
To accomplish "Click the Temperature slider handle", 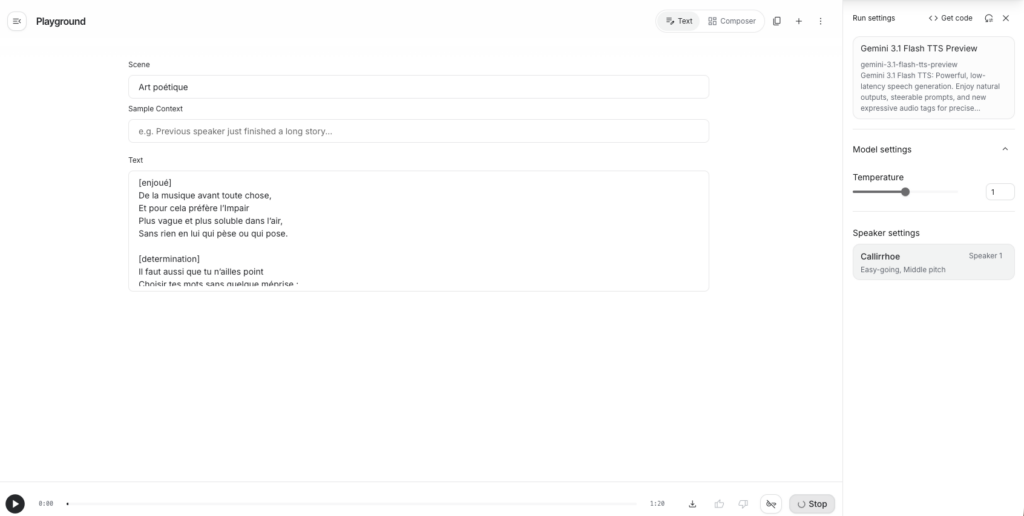I will pos(905,192).
